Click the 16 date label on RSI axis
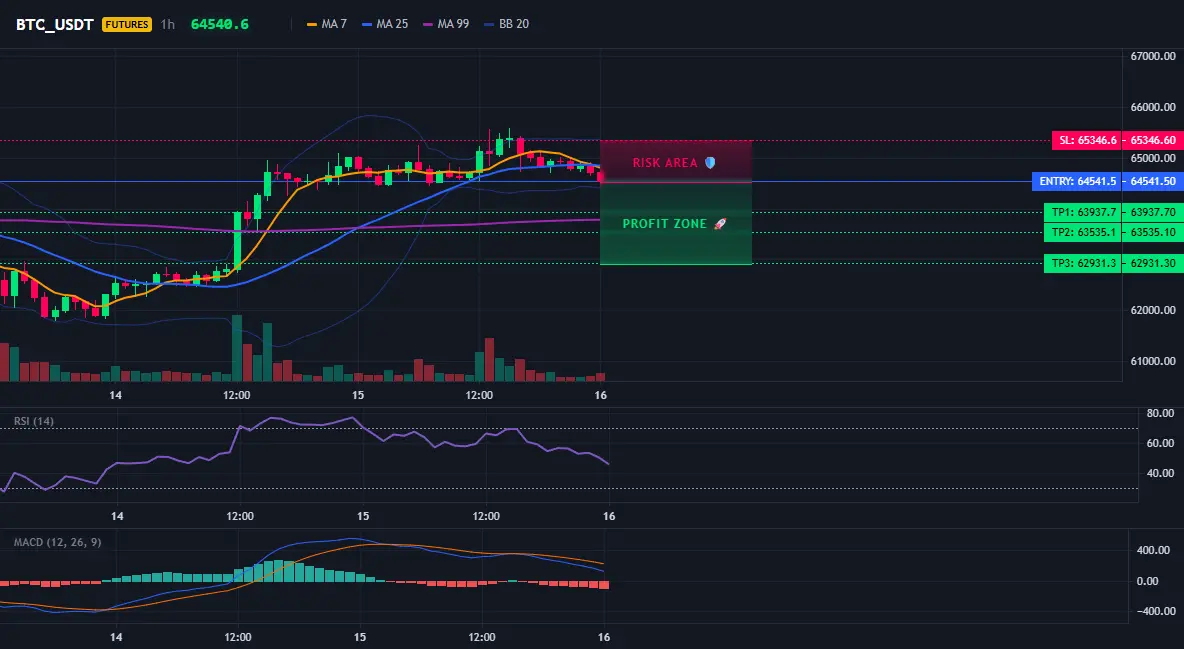The height and width of the screenshot is (649, 1184). pyautogui.click(x=609, y=516)
